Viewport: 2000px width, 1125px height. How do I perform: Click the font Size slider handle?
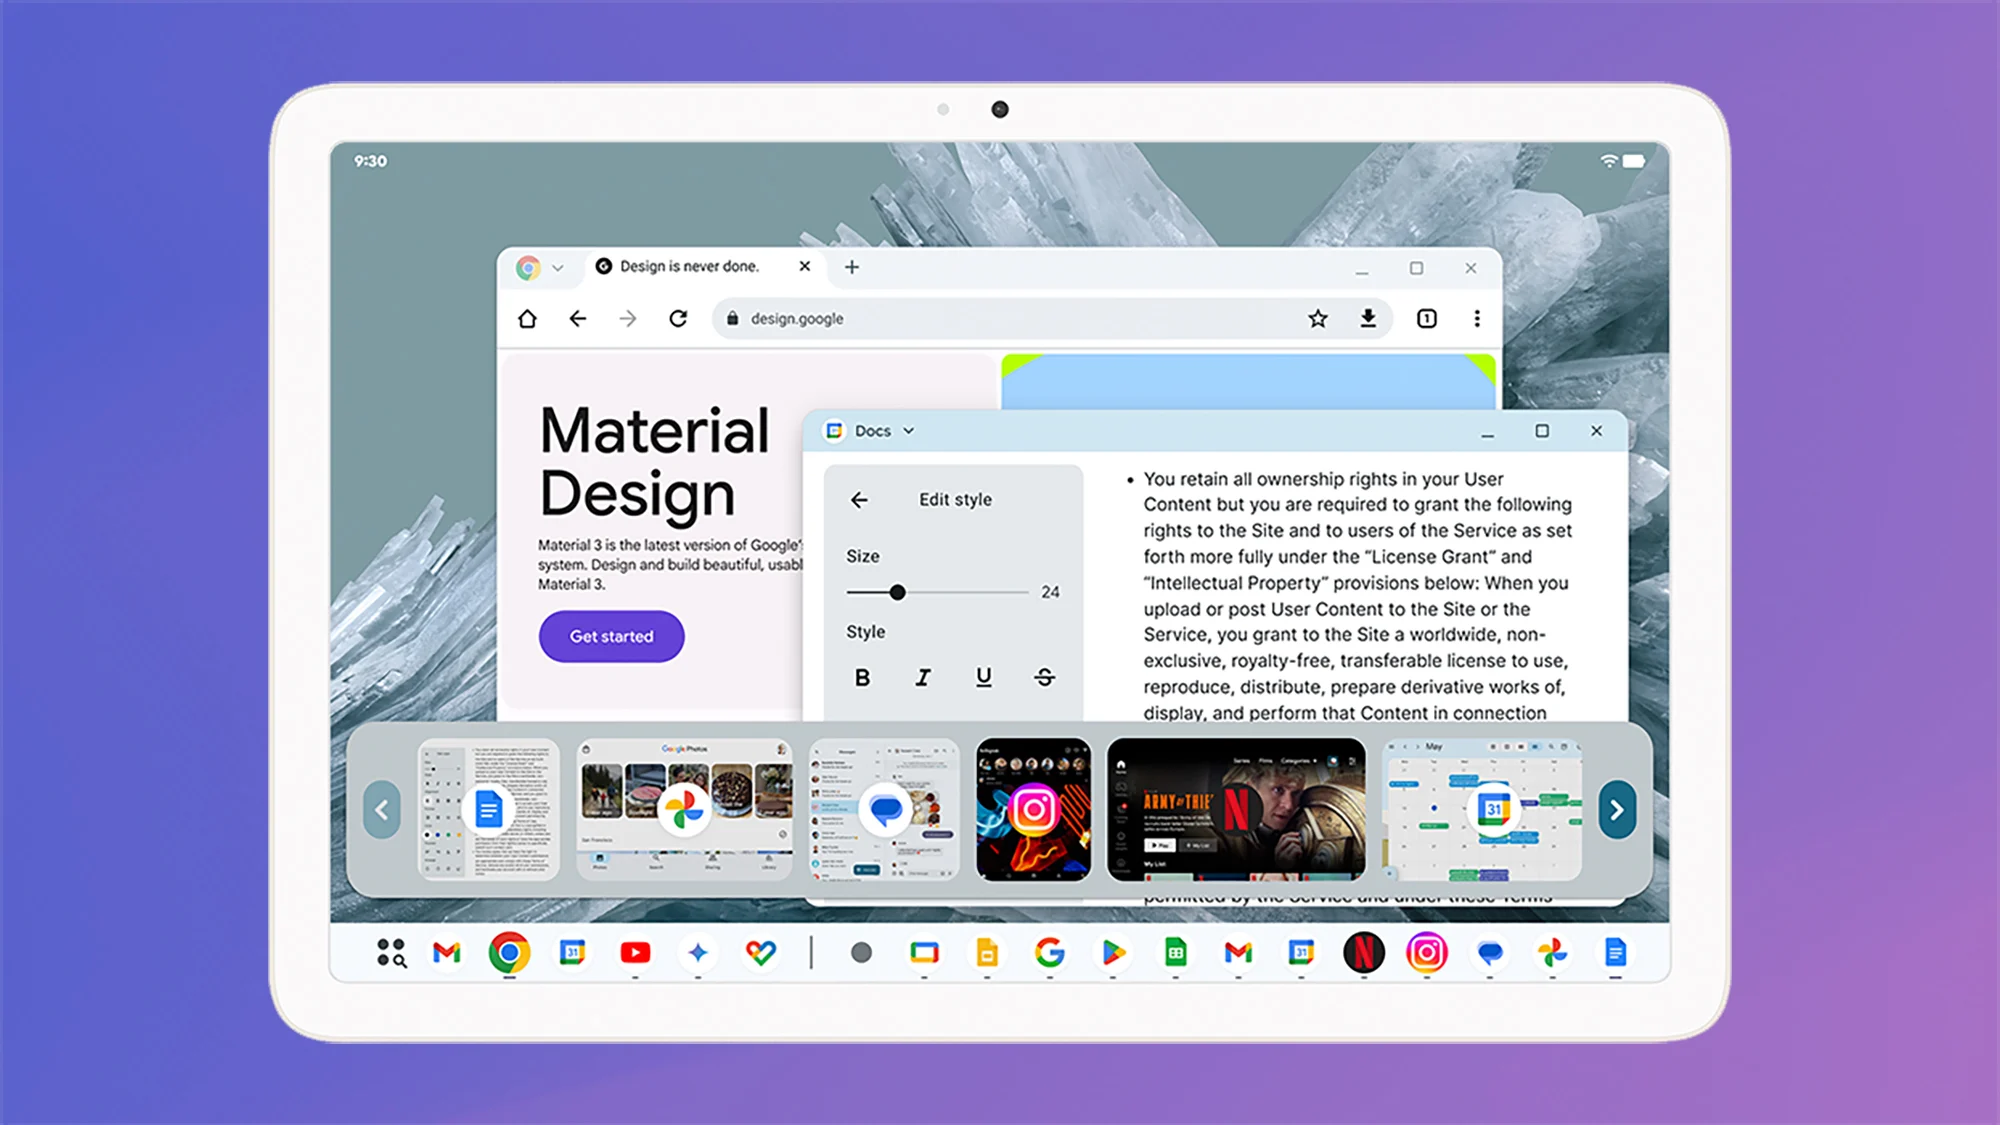[897, 593]
